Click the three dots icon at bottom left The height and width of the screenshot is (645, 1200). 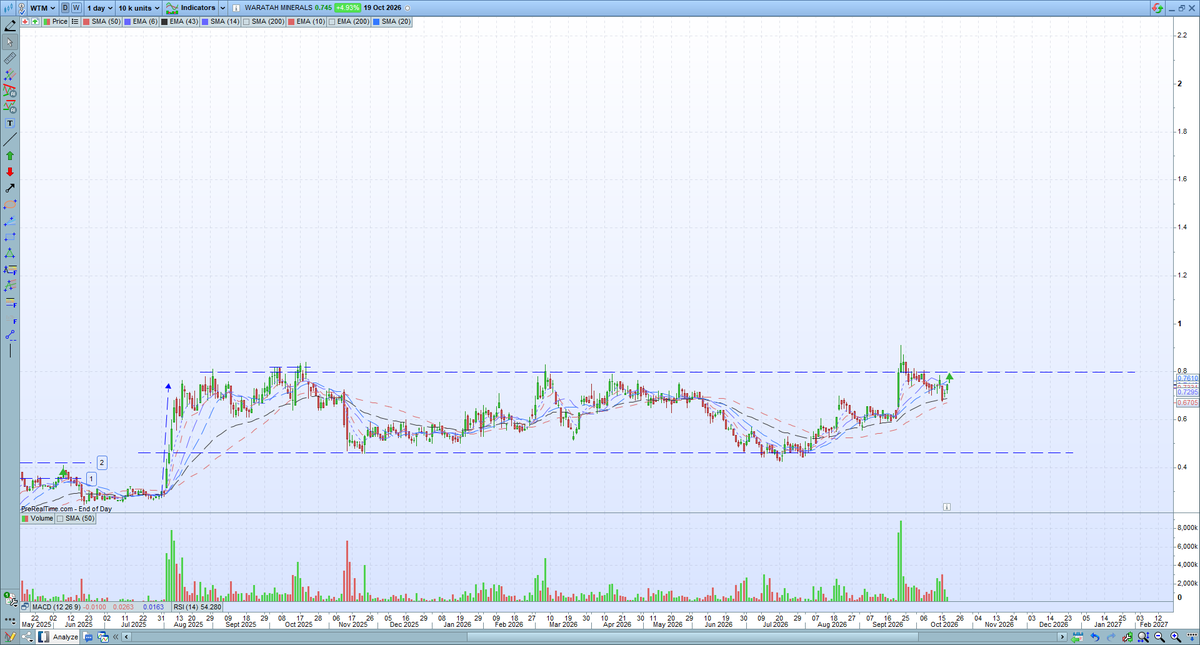click(x=9, y=620)
